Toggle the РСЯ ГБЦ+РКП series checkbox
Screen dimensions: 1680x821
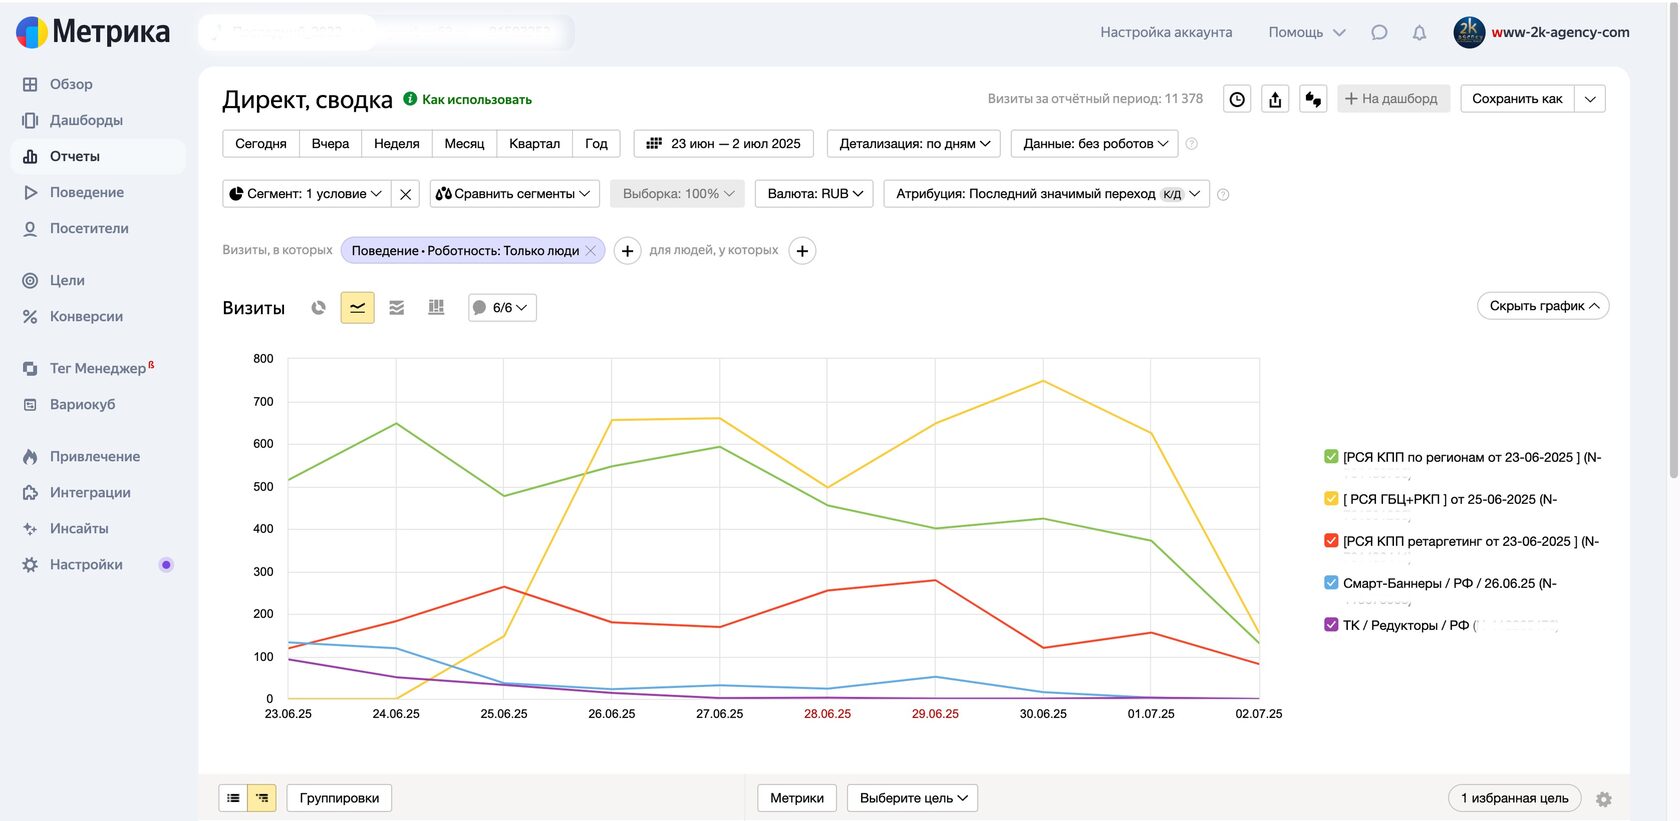(1331, 499)
